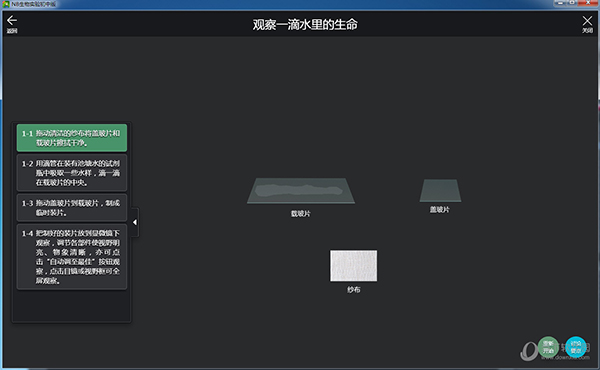Collapse the step panel with the arrow
The width and height of the screenshot is (600, 370).
point(135,222)
